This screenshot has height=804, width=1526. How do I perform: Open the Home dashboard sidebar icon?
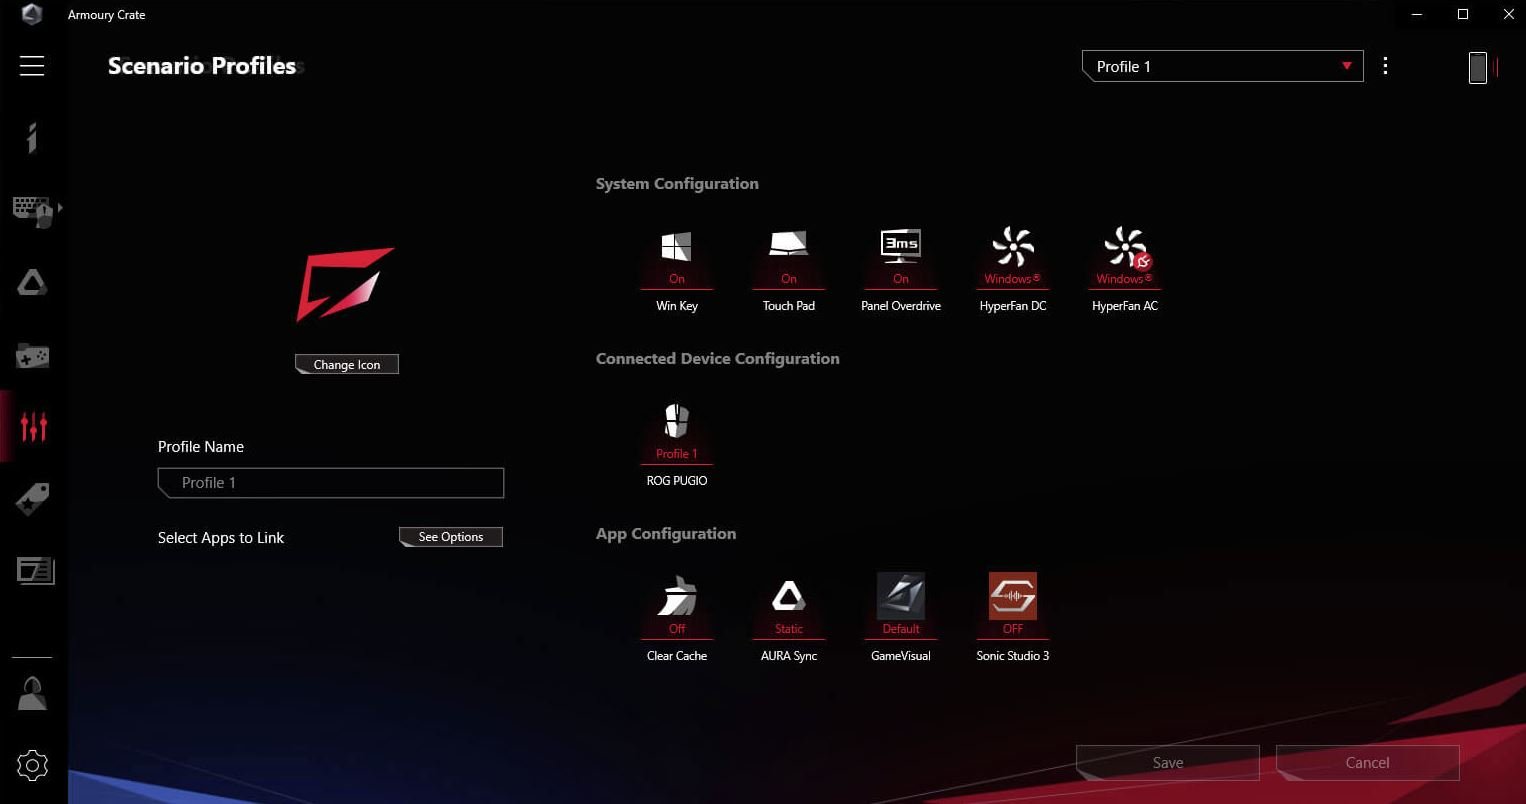[x=32, y=137]
